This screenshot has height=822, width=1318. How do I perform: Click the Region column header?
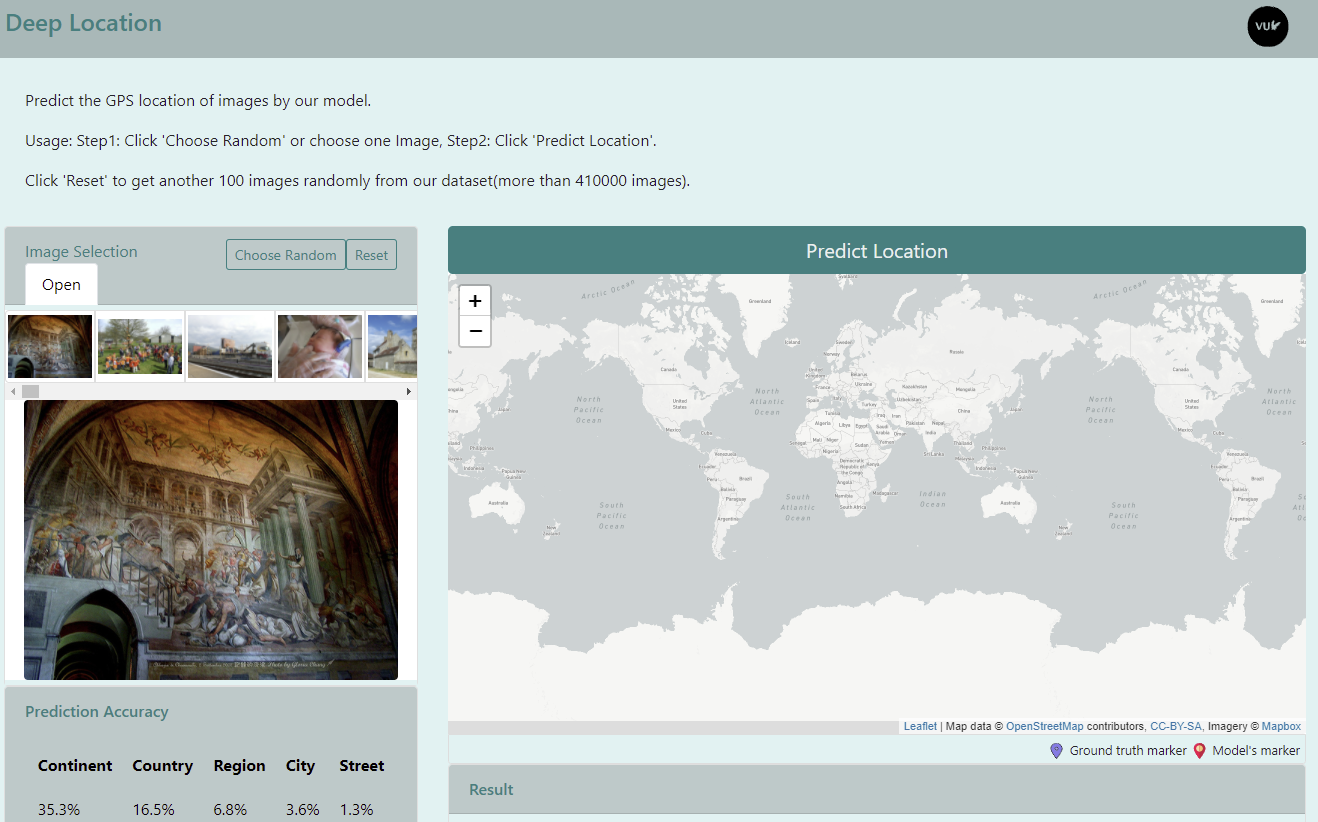(239, 766)
